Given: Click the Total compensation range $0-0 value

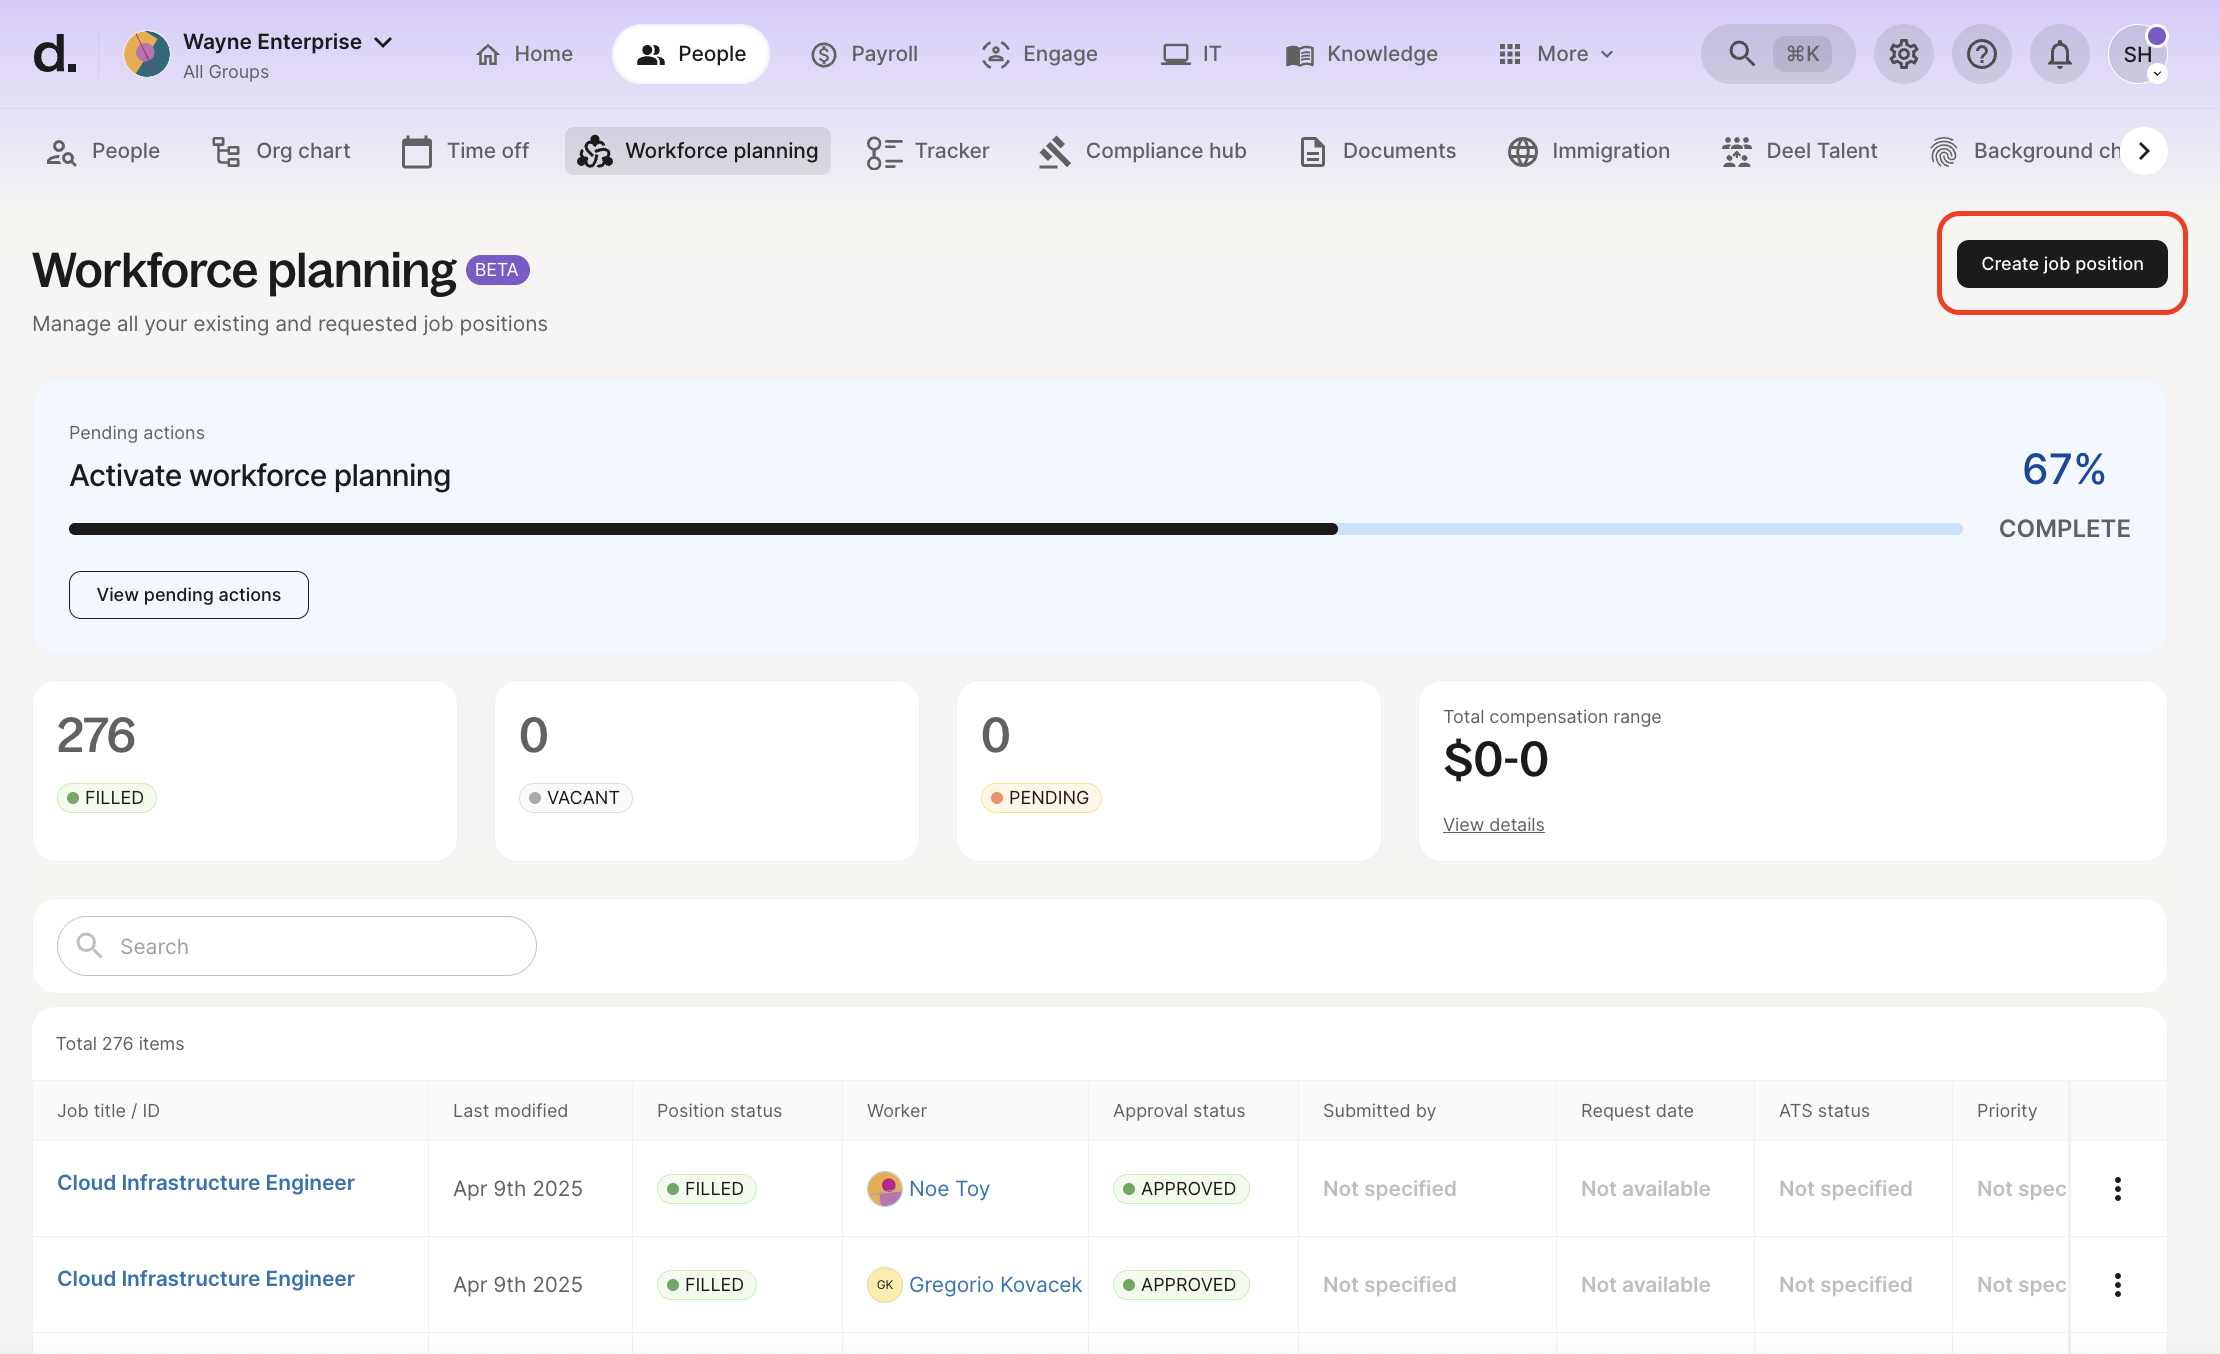Looking at the screenshot, I should coord(1496,759).
